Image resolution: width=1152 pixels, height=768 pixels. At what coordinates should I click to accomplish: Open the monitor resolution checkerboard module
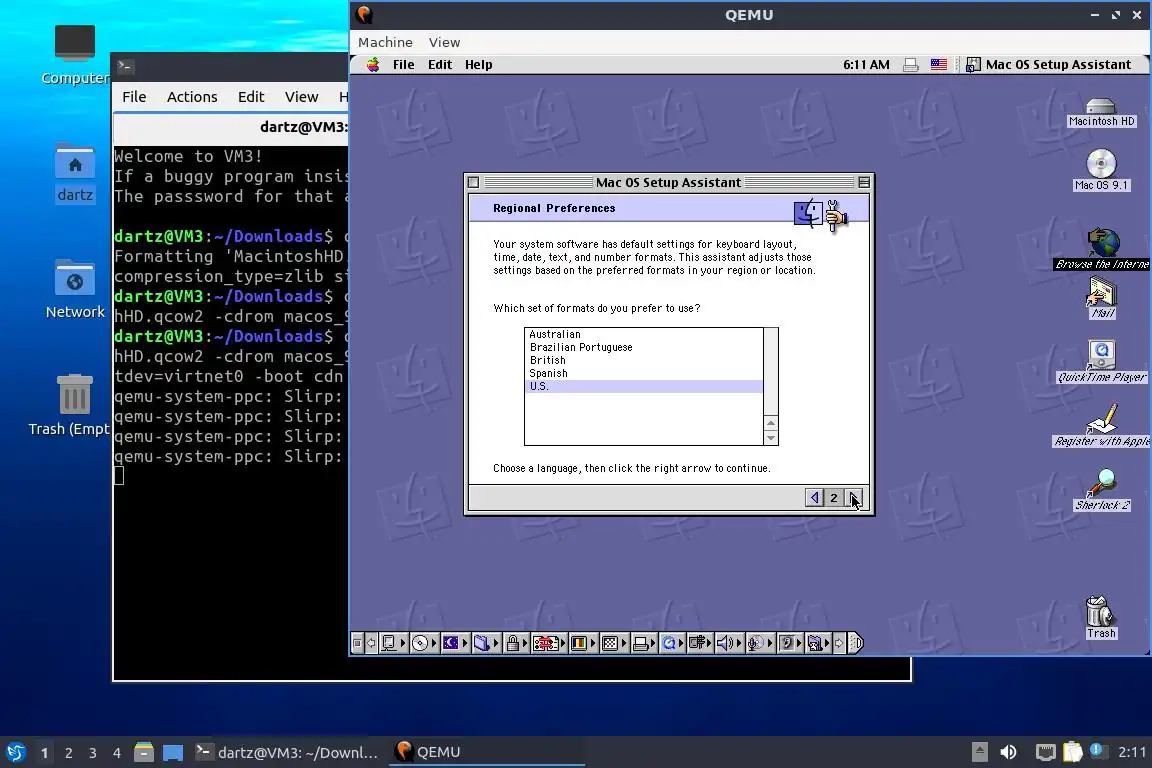pos(614,643)
